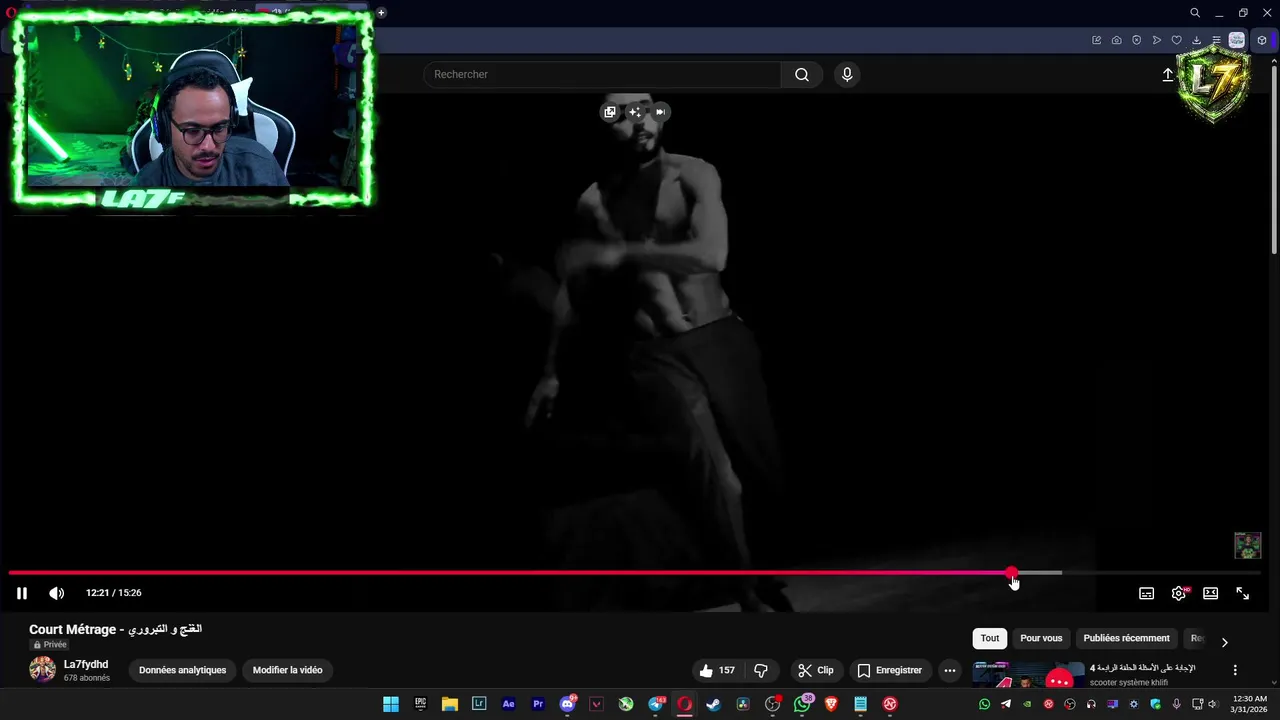Open taskbar clock and date

[1250, 704]
